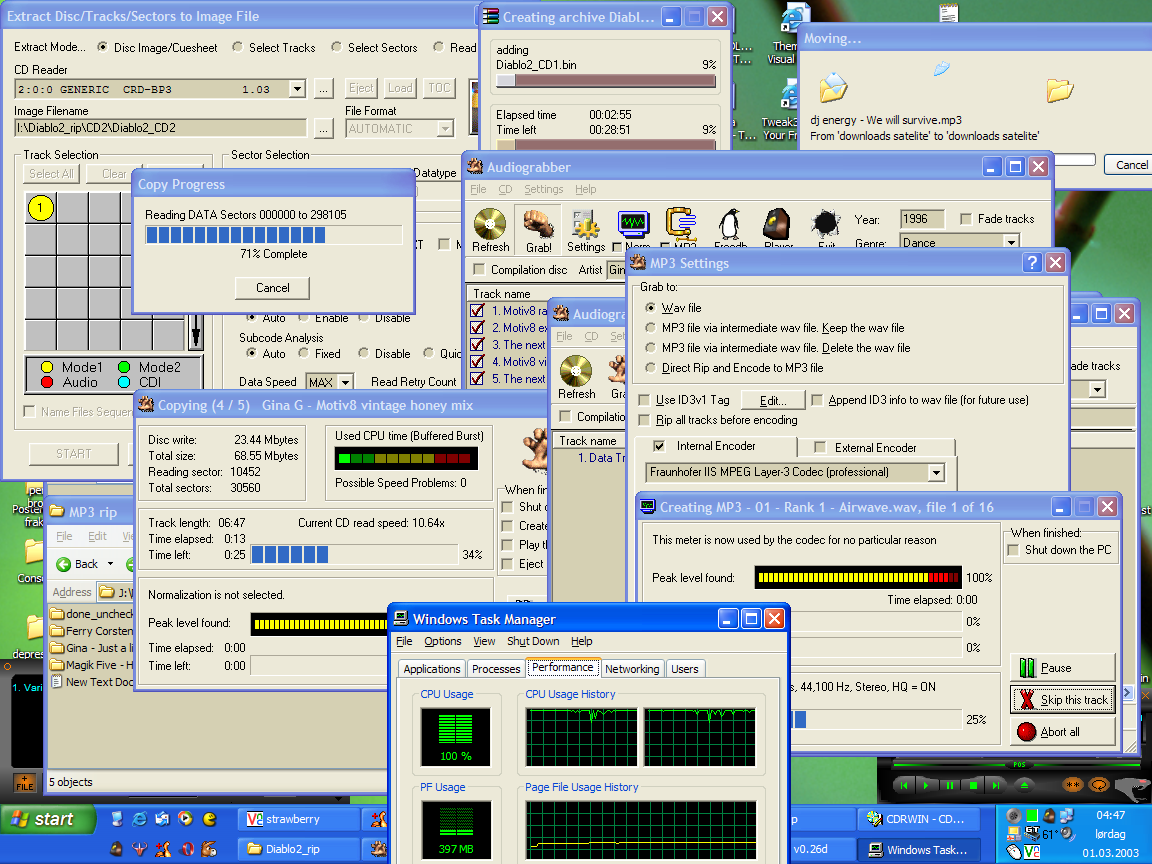
Task: Click the Grab! fist icon
Action: pos(539,223)
